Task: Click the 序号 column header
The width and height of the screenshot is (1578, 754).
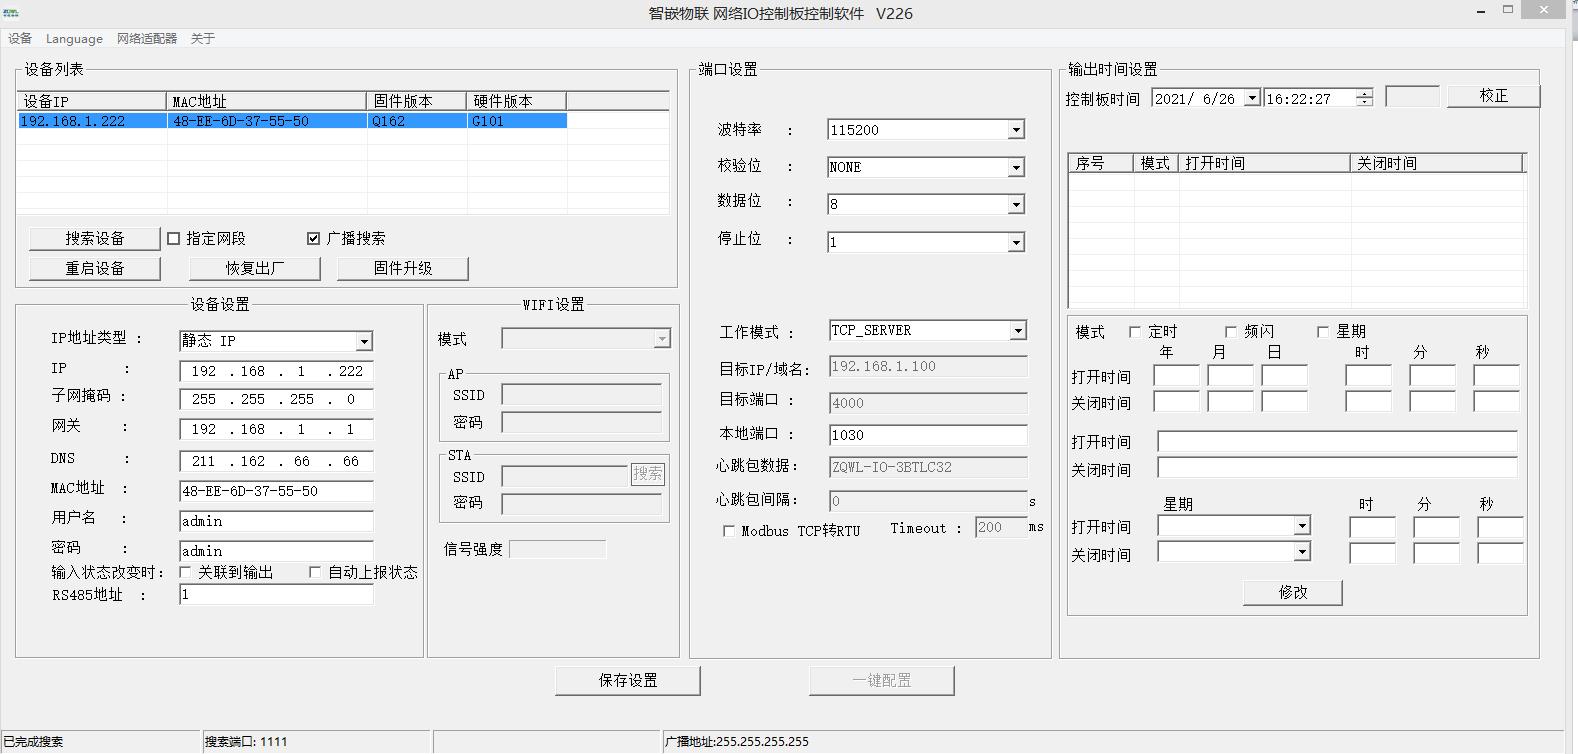Action: [x=1100, y=163]
